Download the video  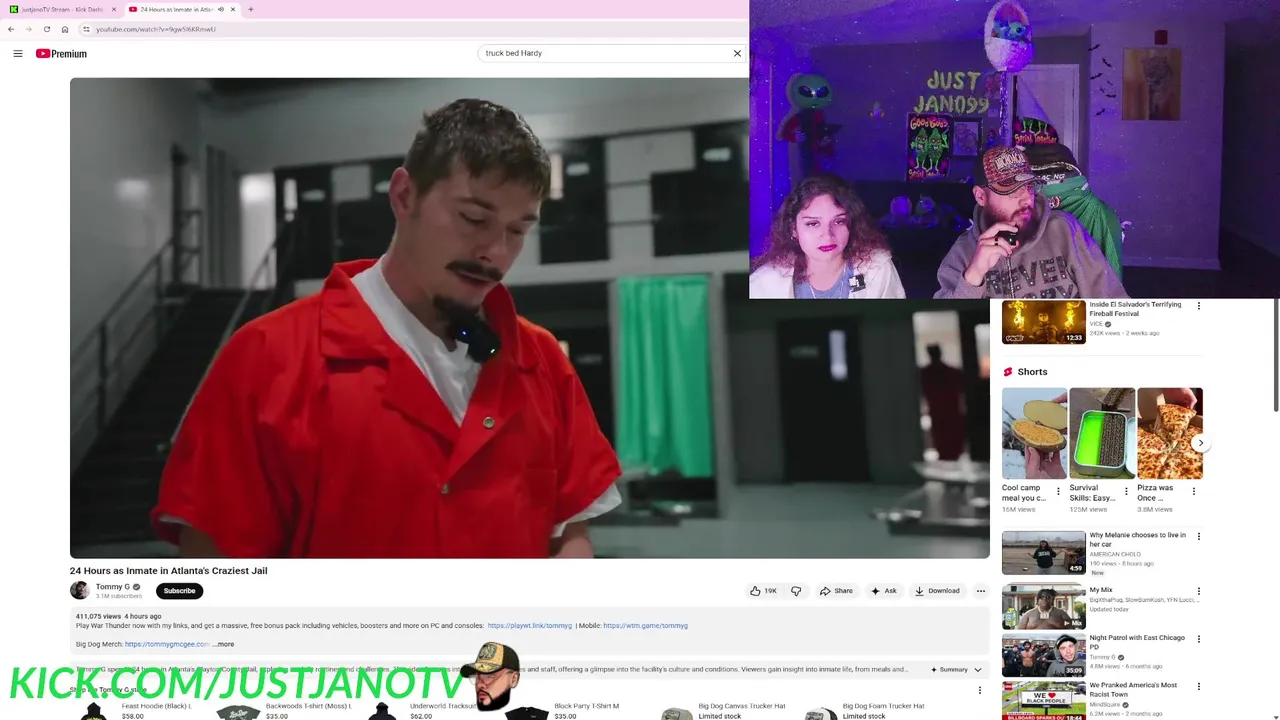(937, 591)
